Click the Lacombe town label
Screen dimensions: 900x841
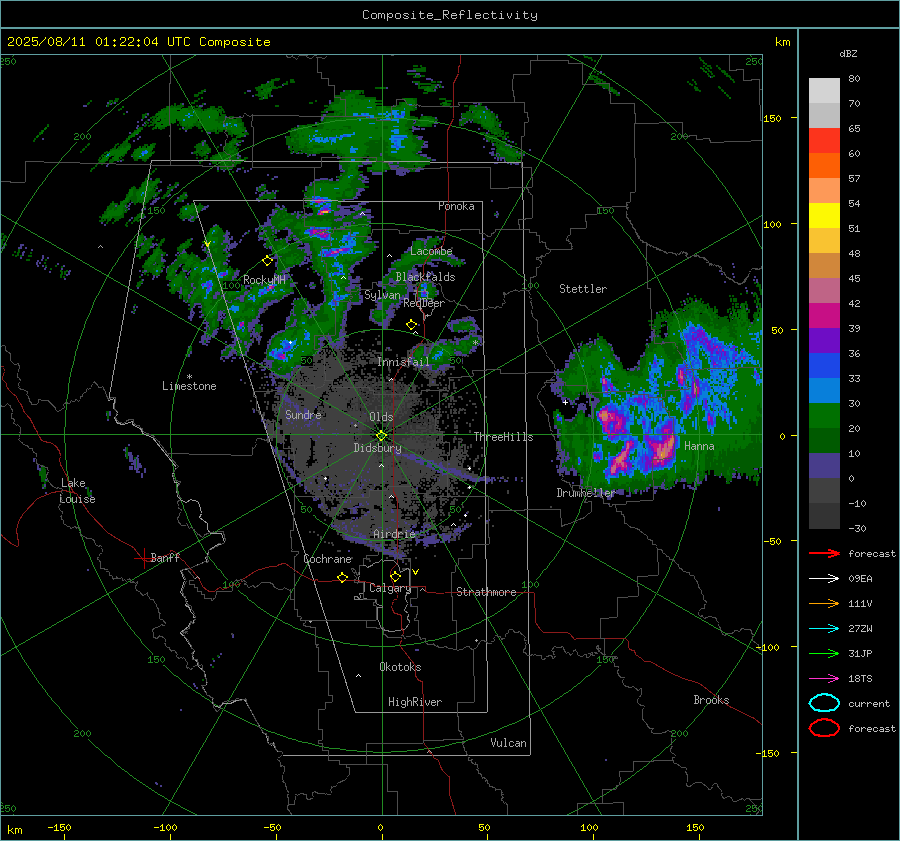[x=431, y=251]
